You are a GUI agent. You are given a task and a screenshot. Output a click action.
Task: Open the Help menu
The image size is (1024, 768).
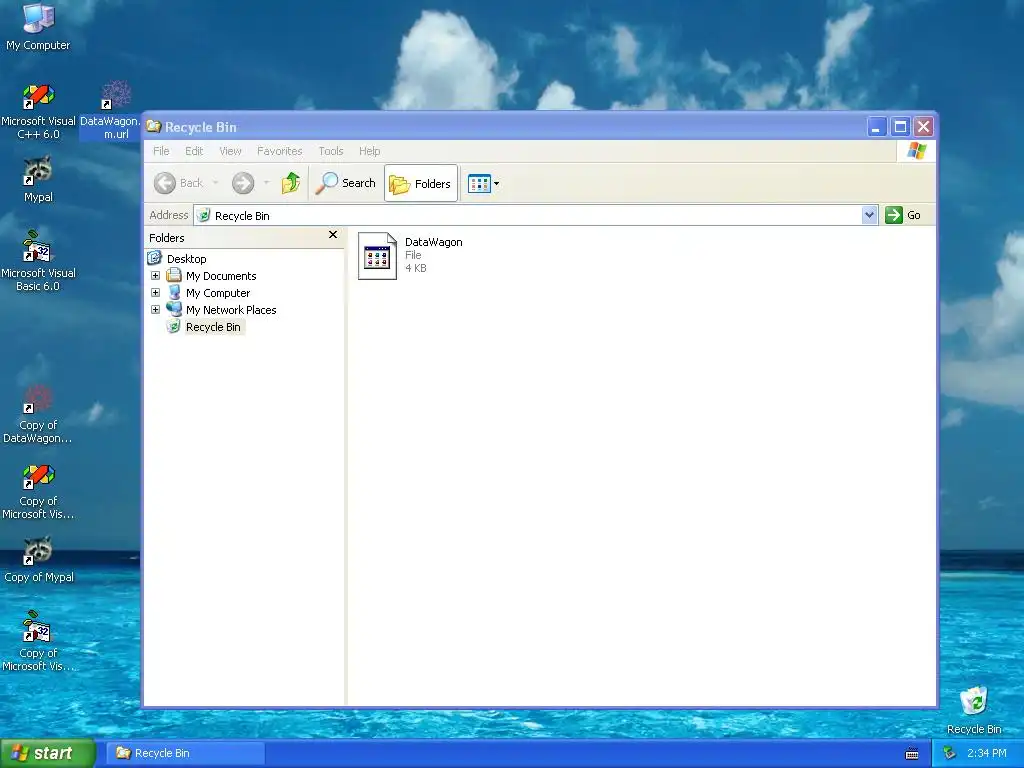[x=369, y=151]
